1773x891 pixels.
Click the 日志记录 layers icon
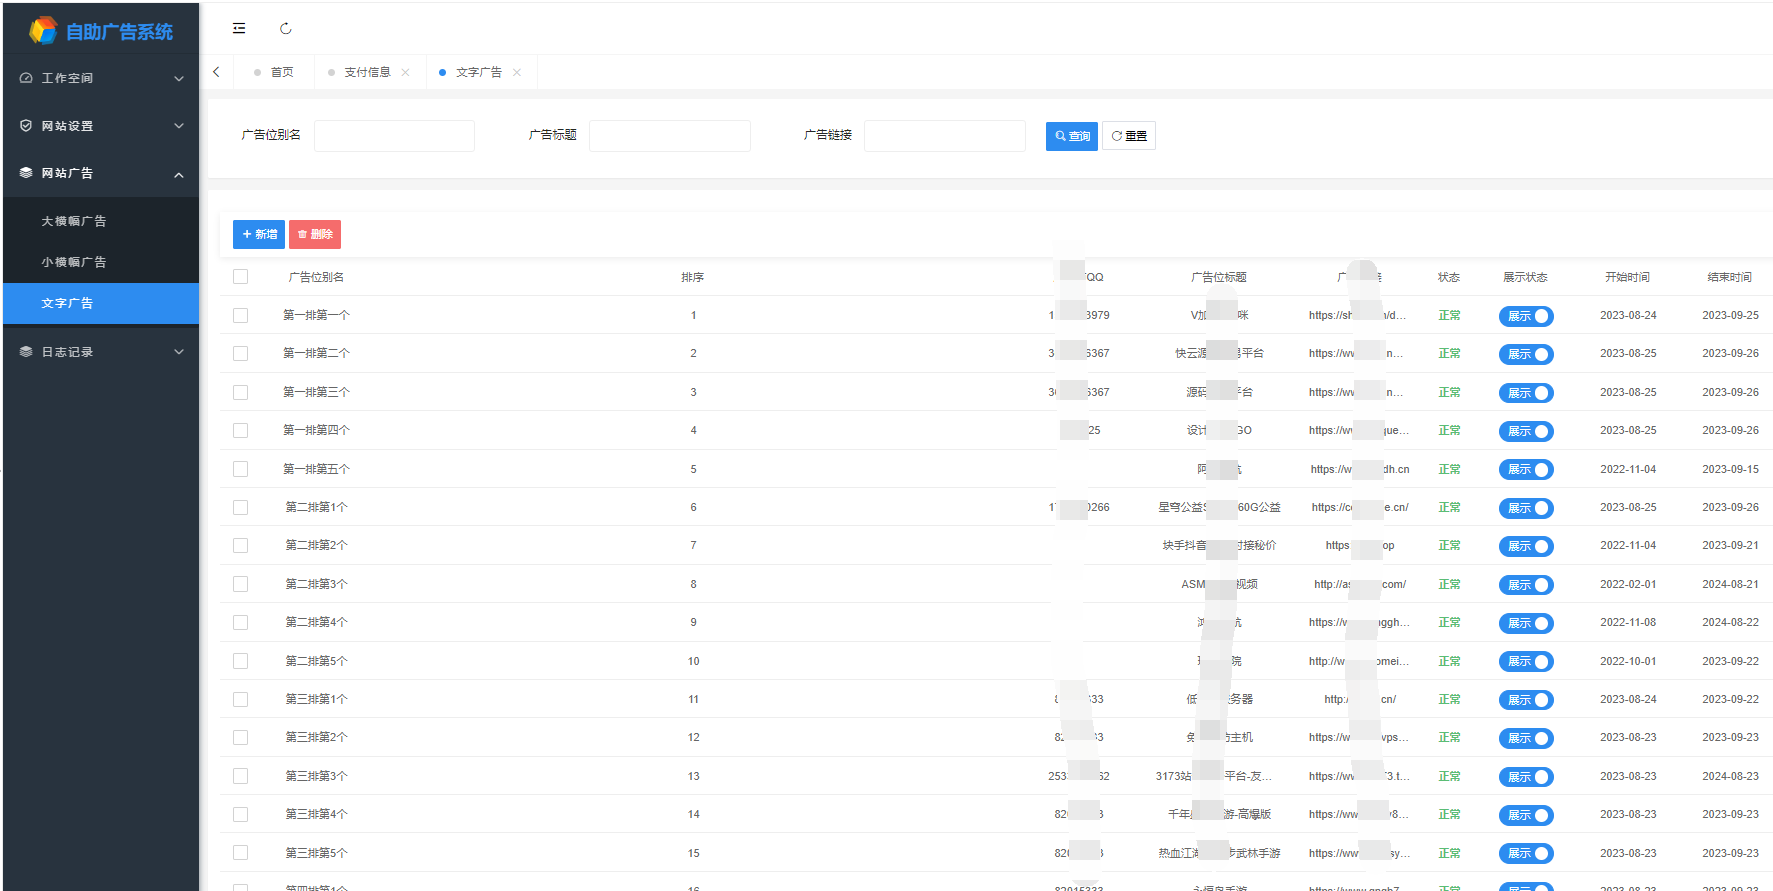26,352
